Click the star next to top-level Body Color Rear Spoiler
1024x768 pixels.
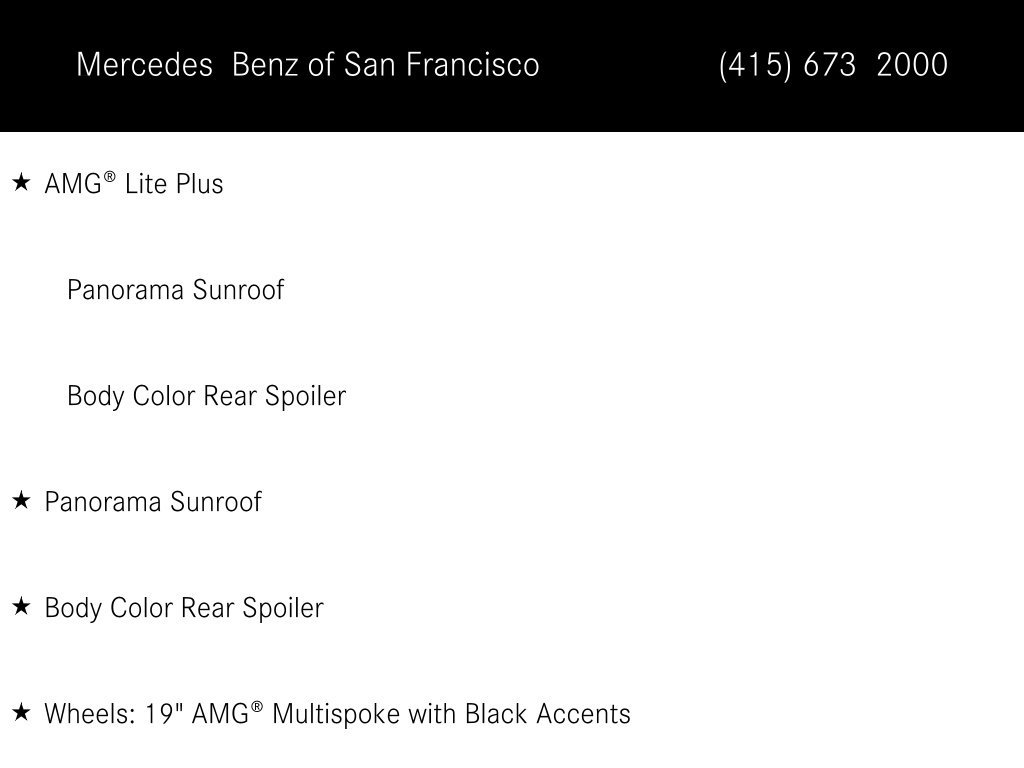coord(21,606)
